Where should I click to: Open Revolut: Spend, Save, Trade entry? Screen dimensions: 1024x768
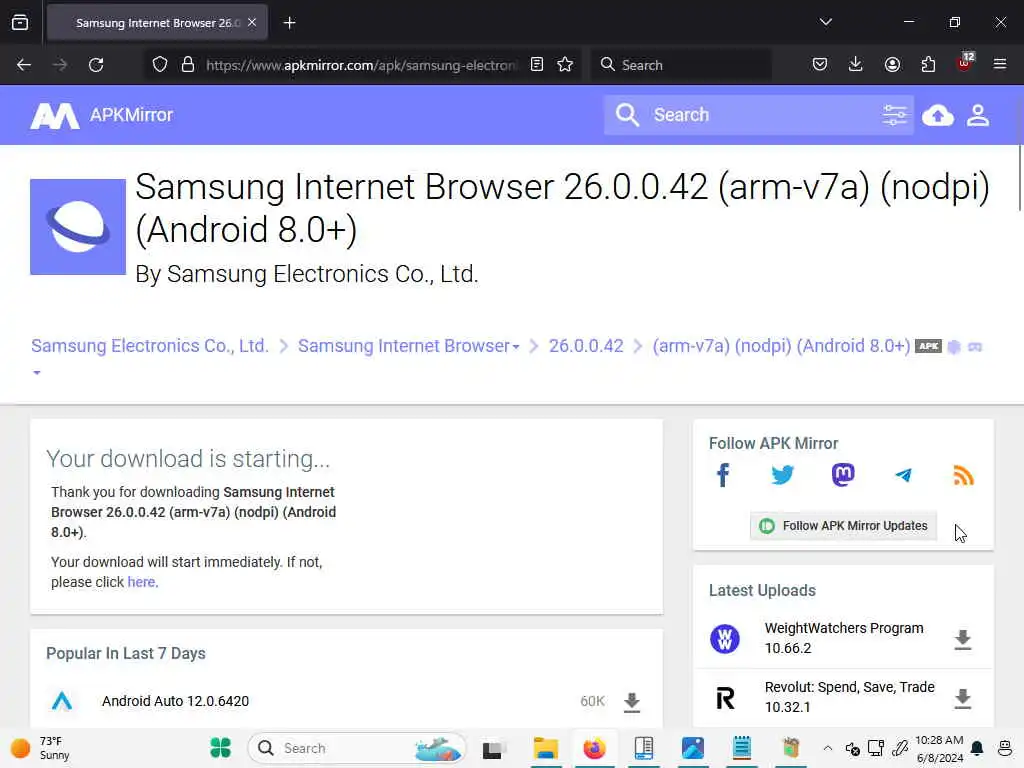(849, 697)
